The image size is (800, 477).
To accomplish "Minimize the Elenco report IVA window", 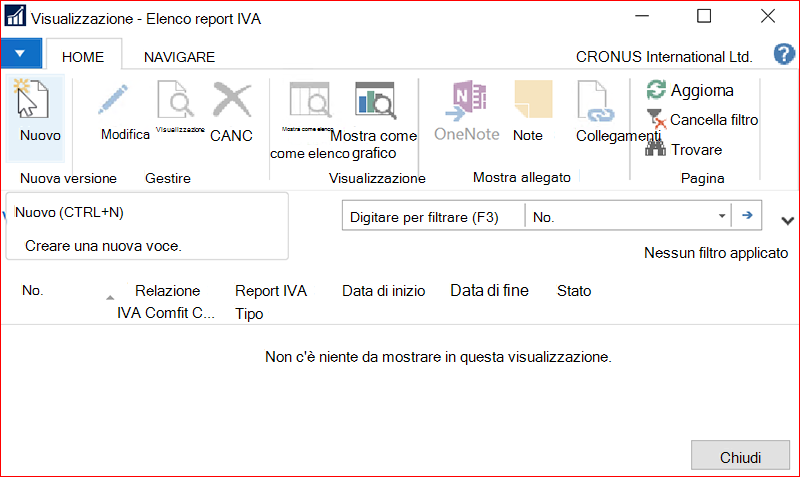I will (x=642, y=16).
